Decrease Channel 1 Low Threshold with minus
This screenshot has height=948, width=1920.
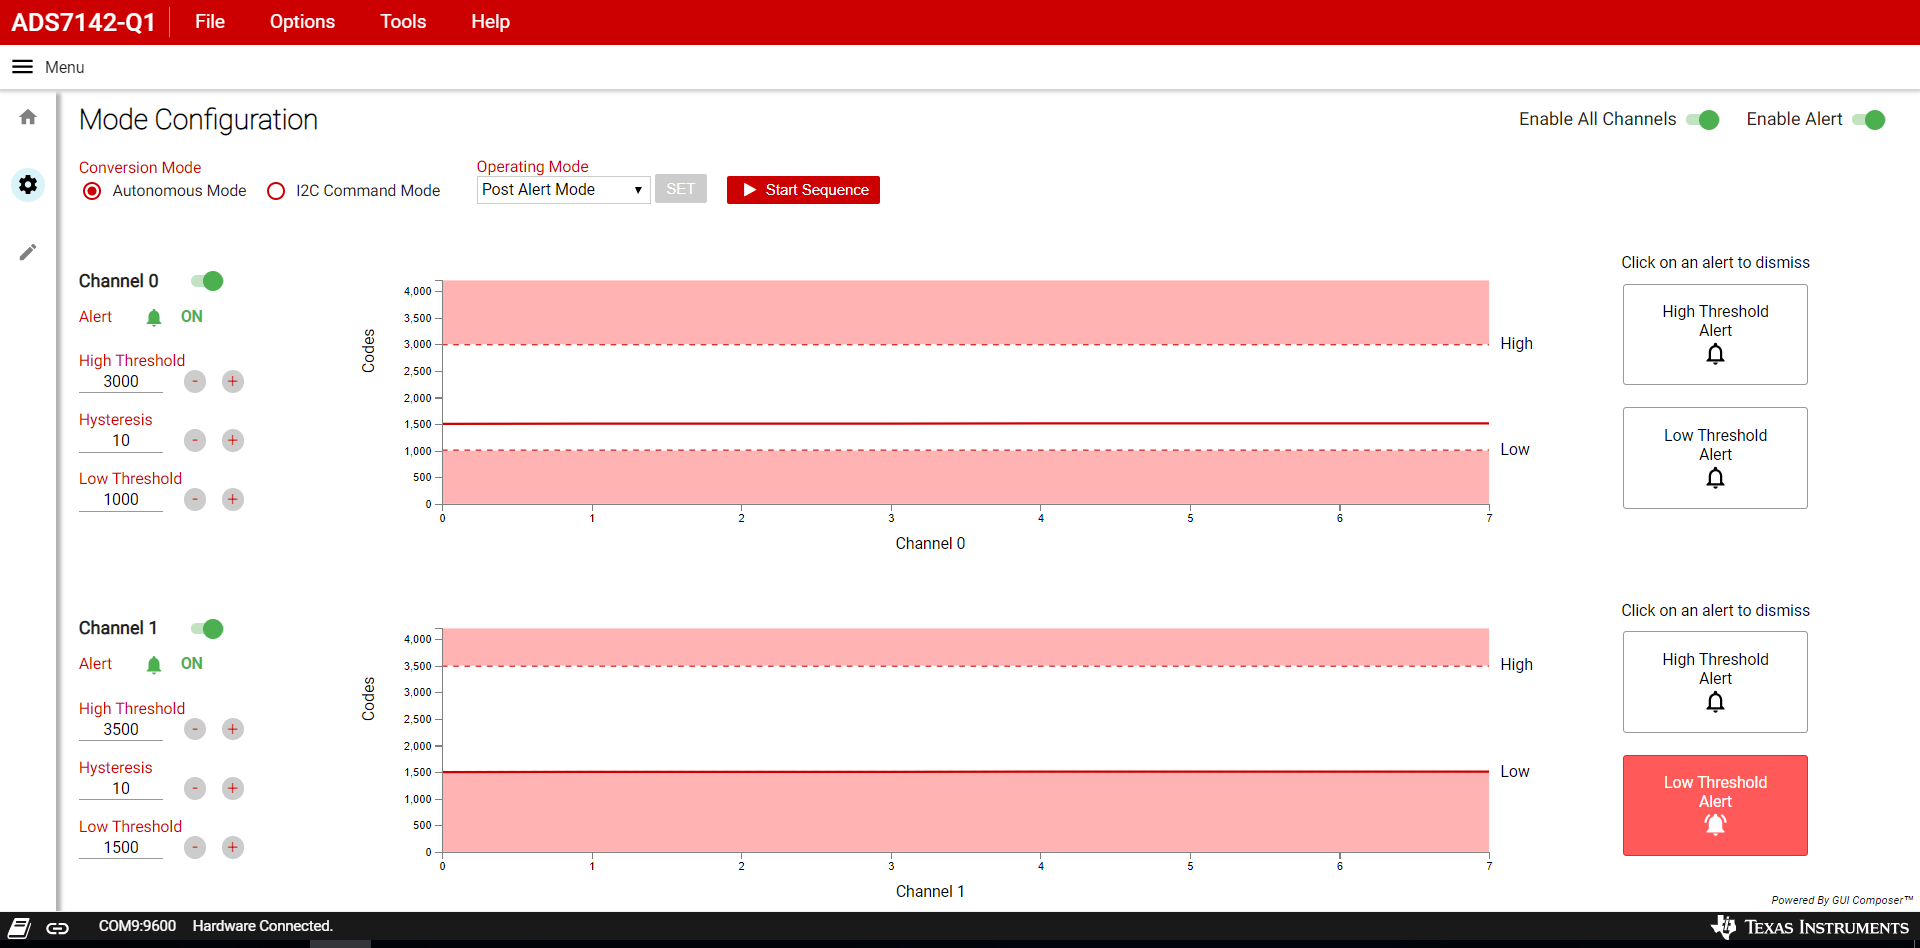point(195,847)
